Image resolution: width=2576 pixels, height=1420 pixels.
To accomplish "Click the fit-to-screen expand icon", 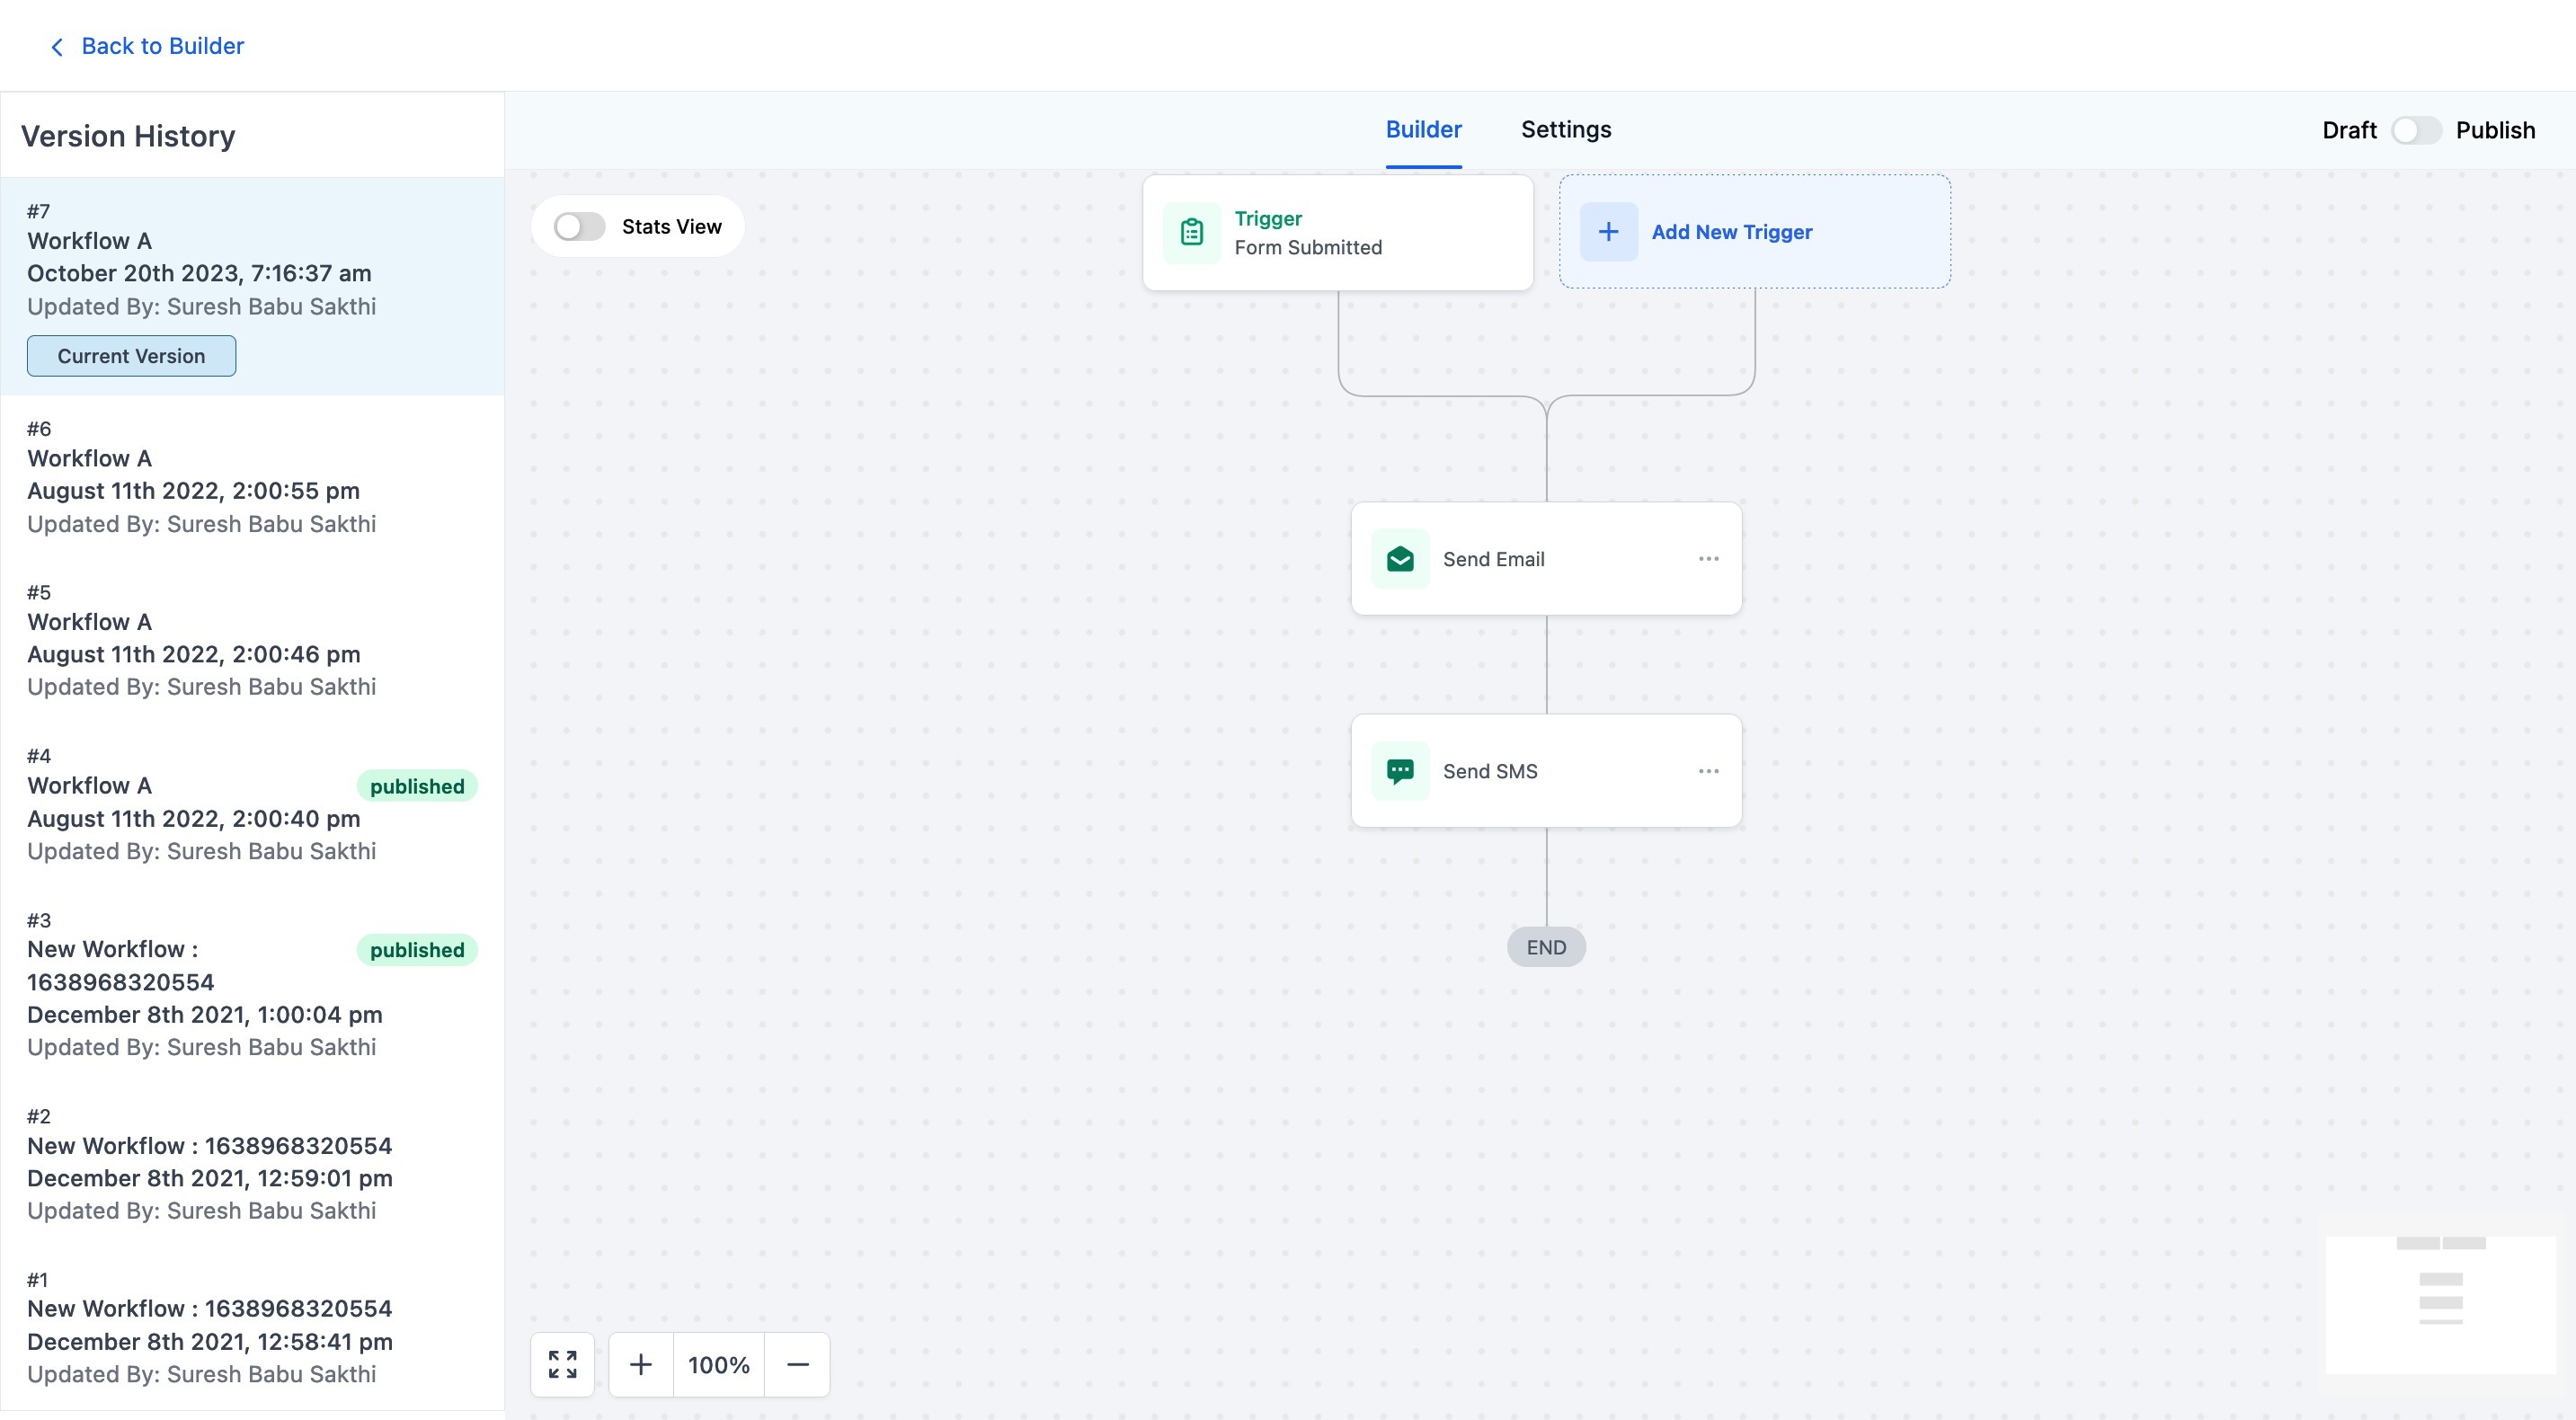I will (562, 1364).
